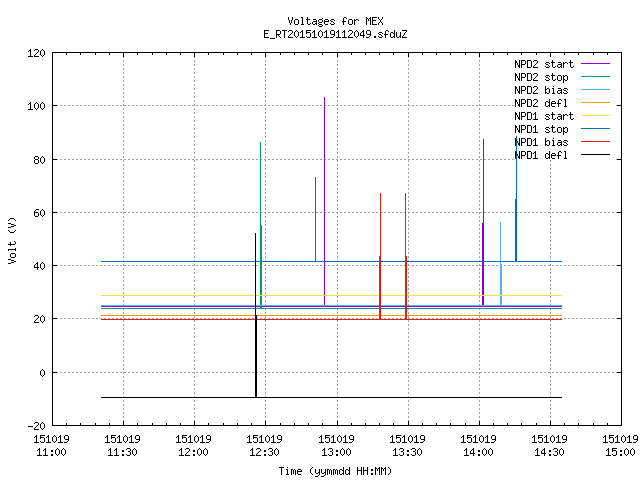Click the 'NPD1 start' legend label
Viewport: 640px width, 480px height.
click(544, 116)
